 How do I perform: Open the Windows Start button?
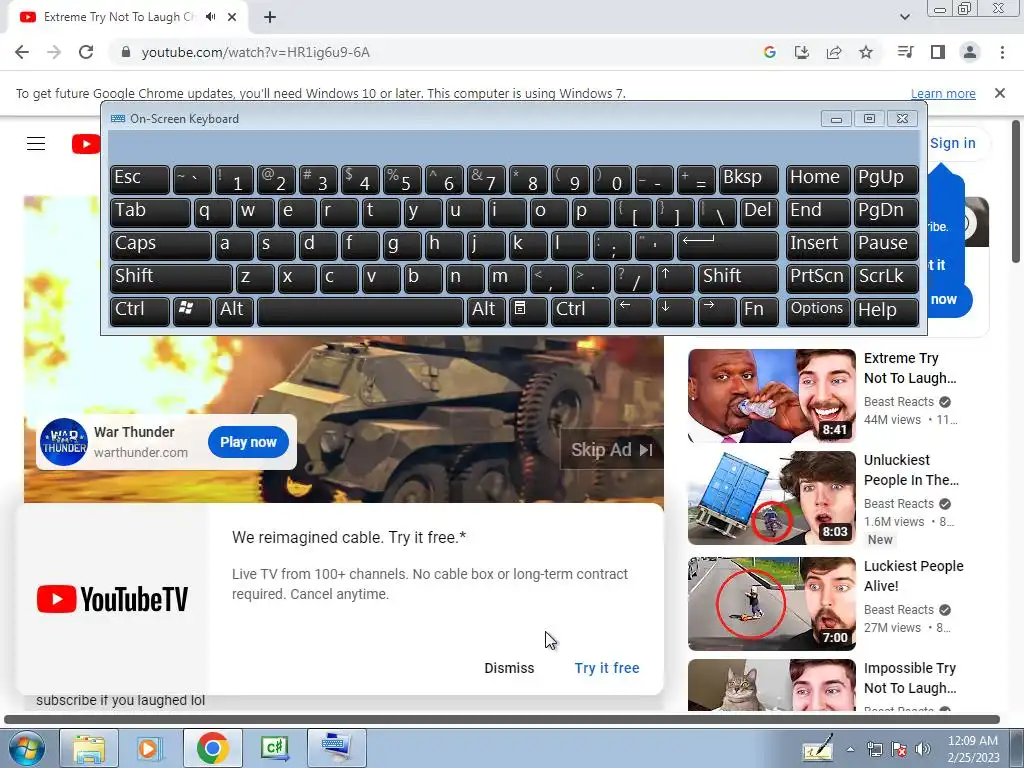tap(26, 748)
